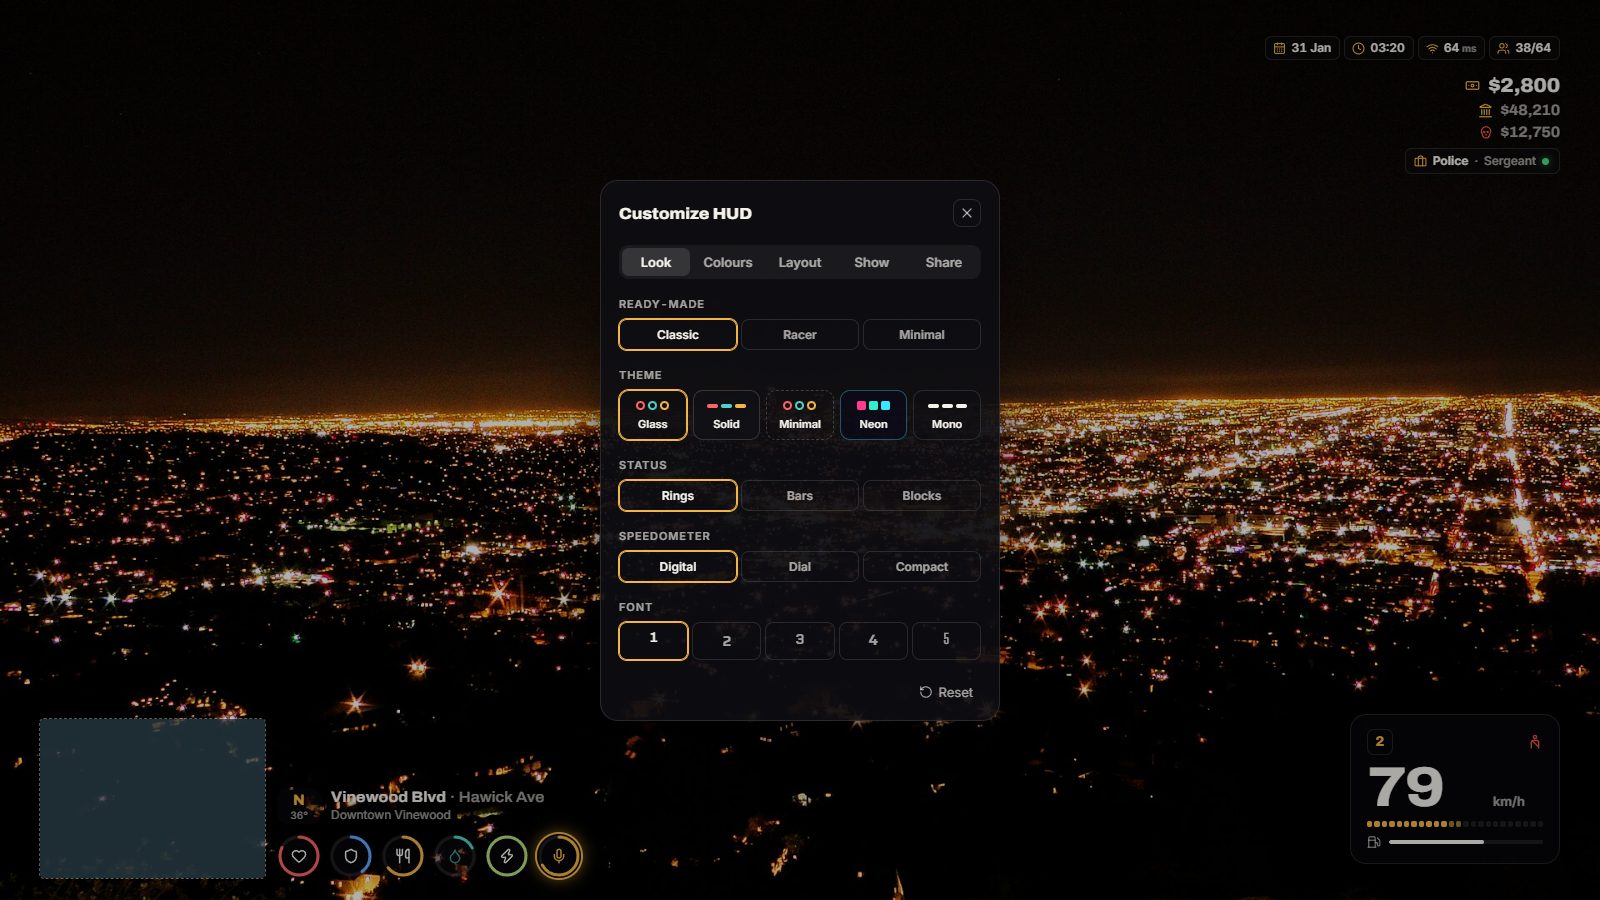
Task: Click the health heart status ring
Action: pos(299,856)
